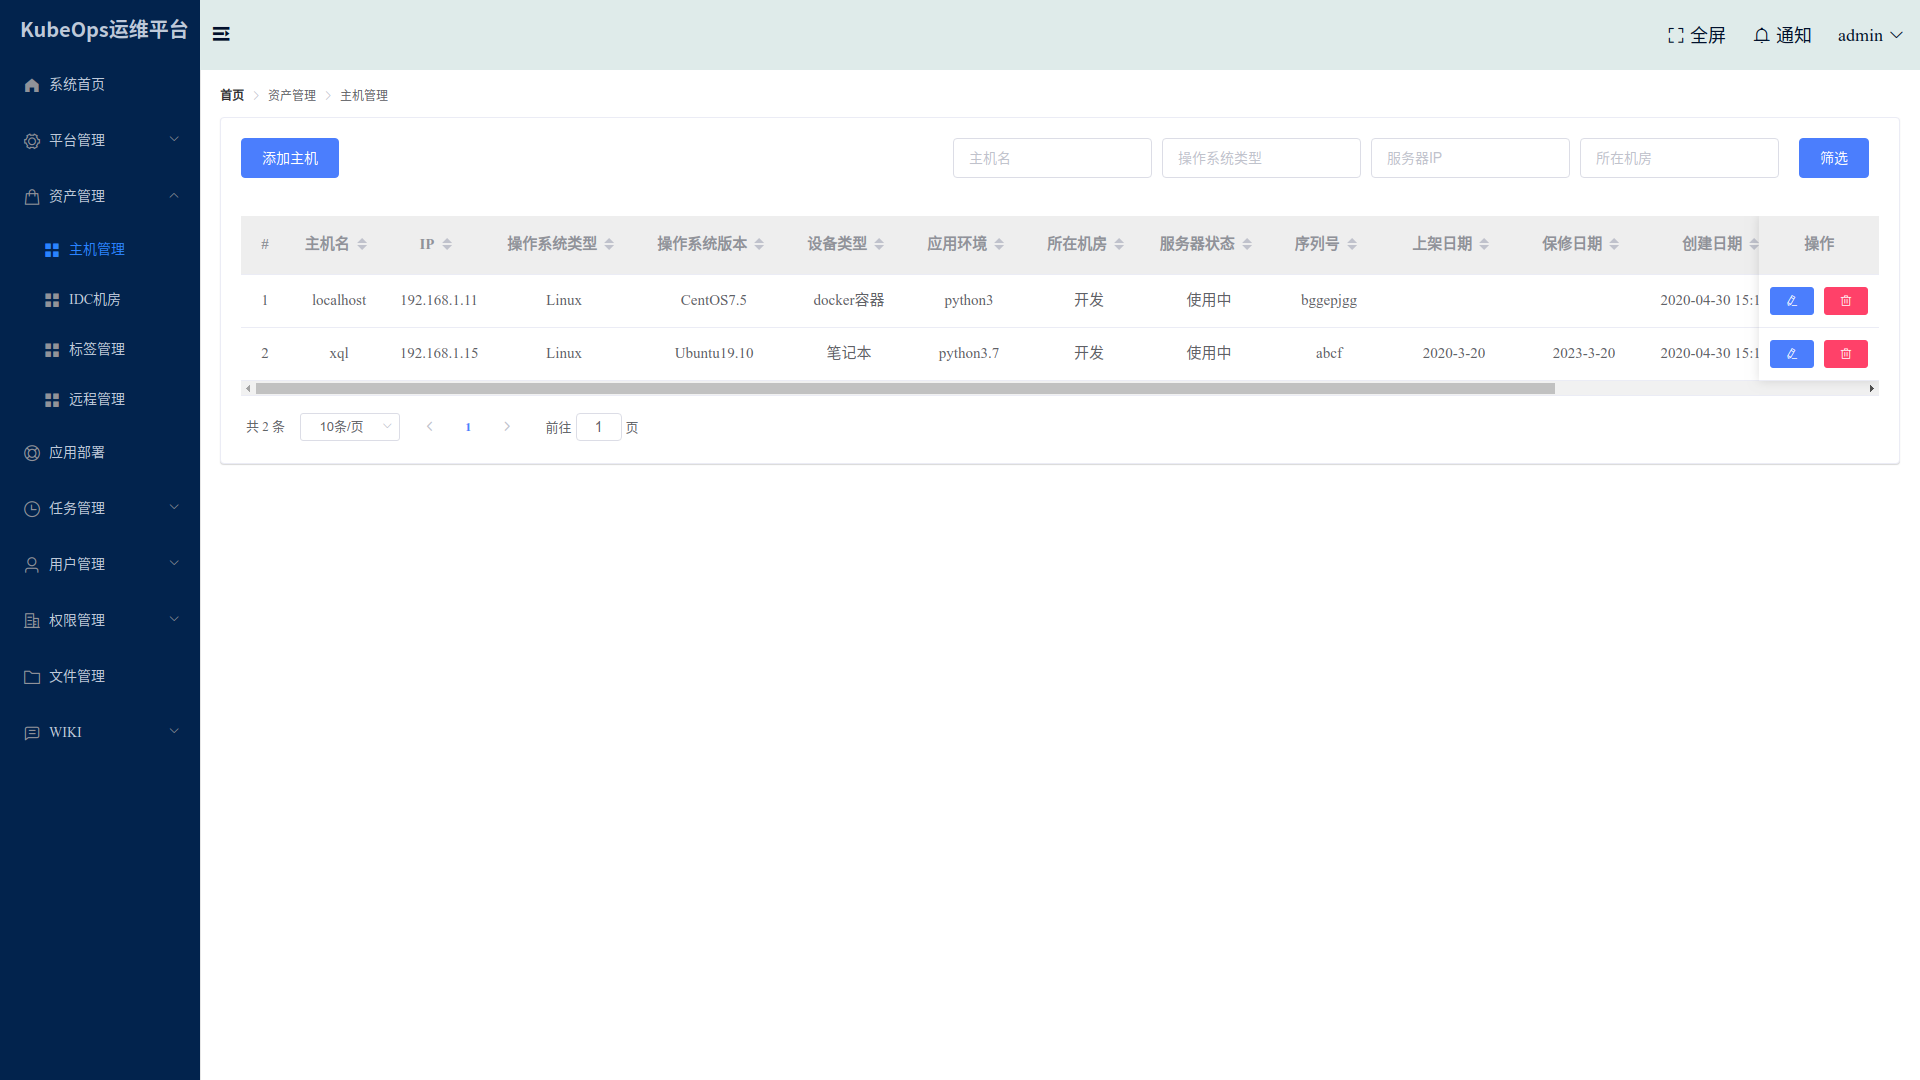Viewport: 1920px width, 1080px height.
Task: Click the edit icon for xql row
Action: click(1791, 354)
